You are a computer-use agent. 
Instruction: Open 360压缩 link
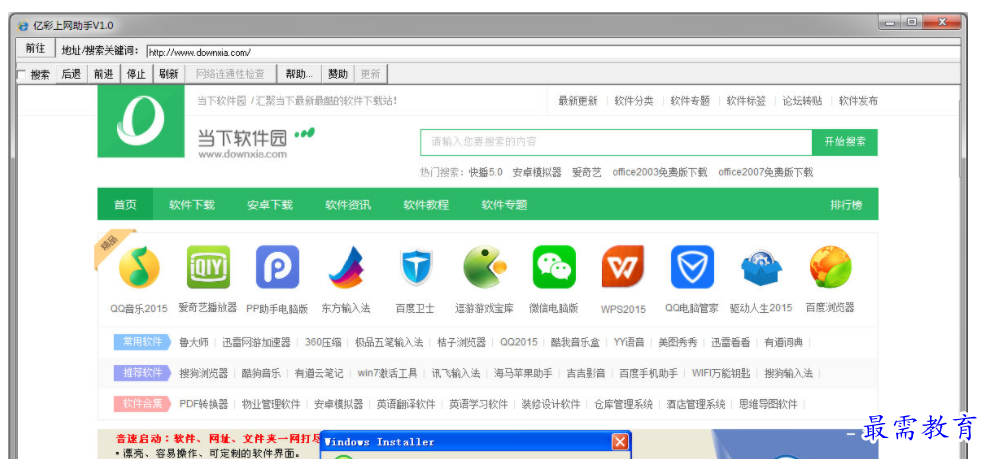click(x=324, y=342)
